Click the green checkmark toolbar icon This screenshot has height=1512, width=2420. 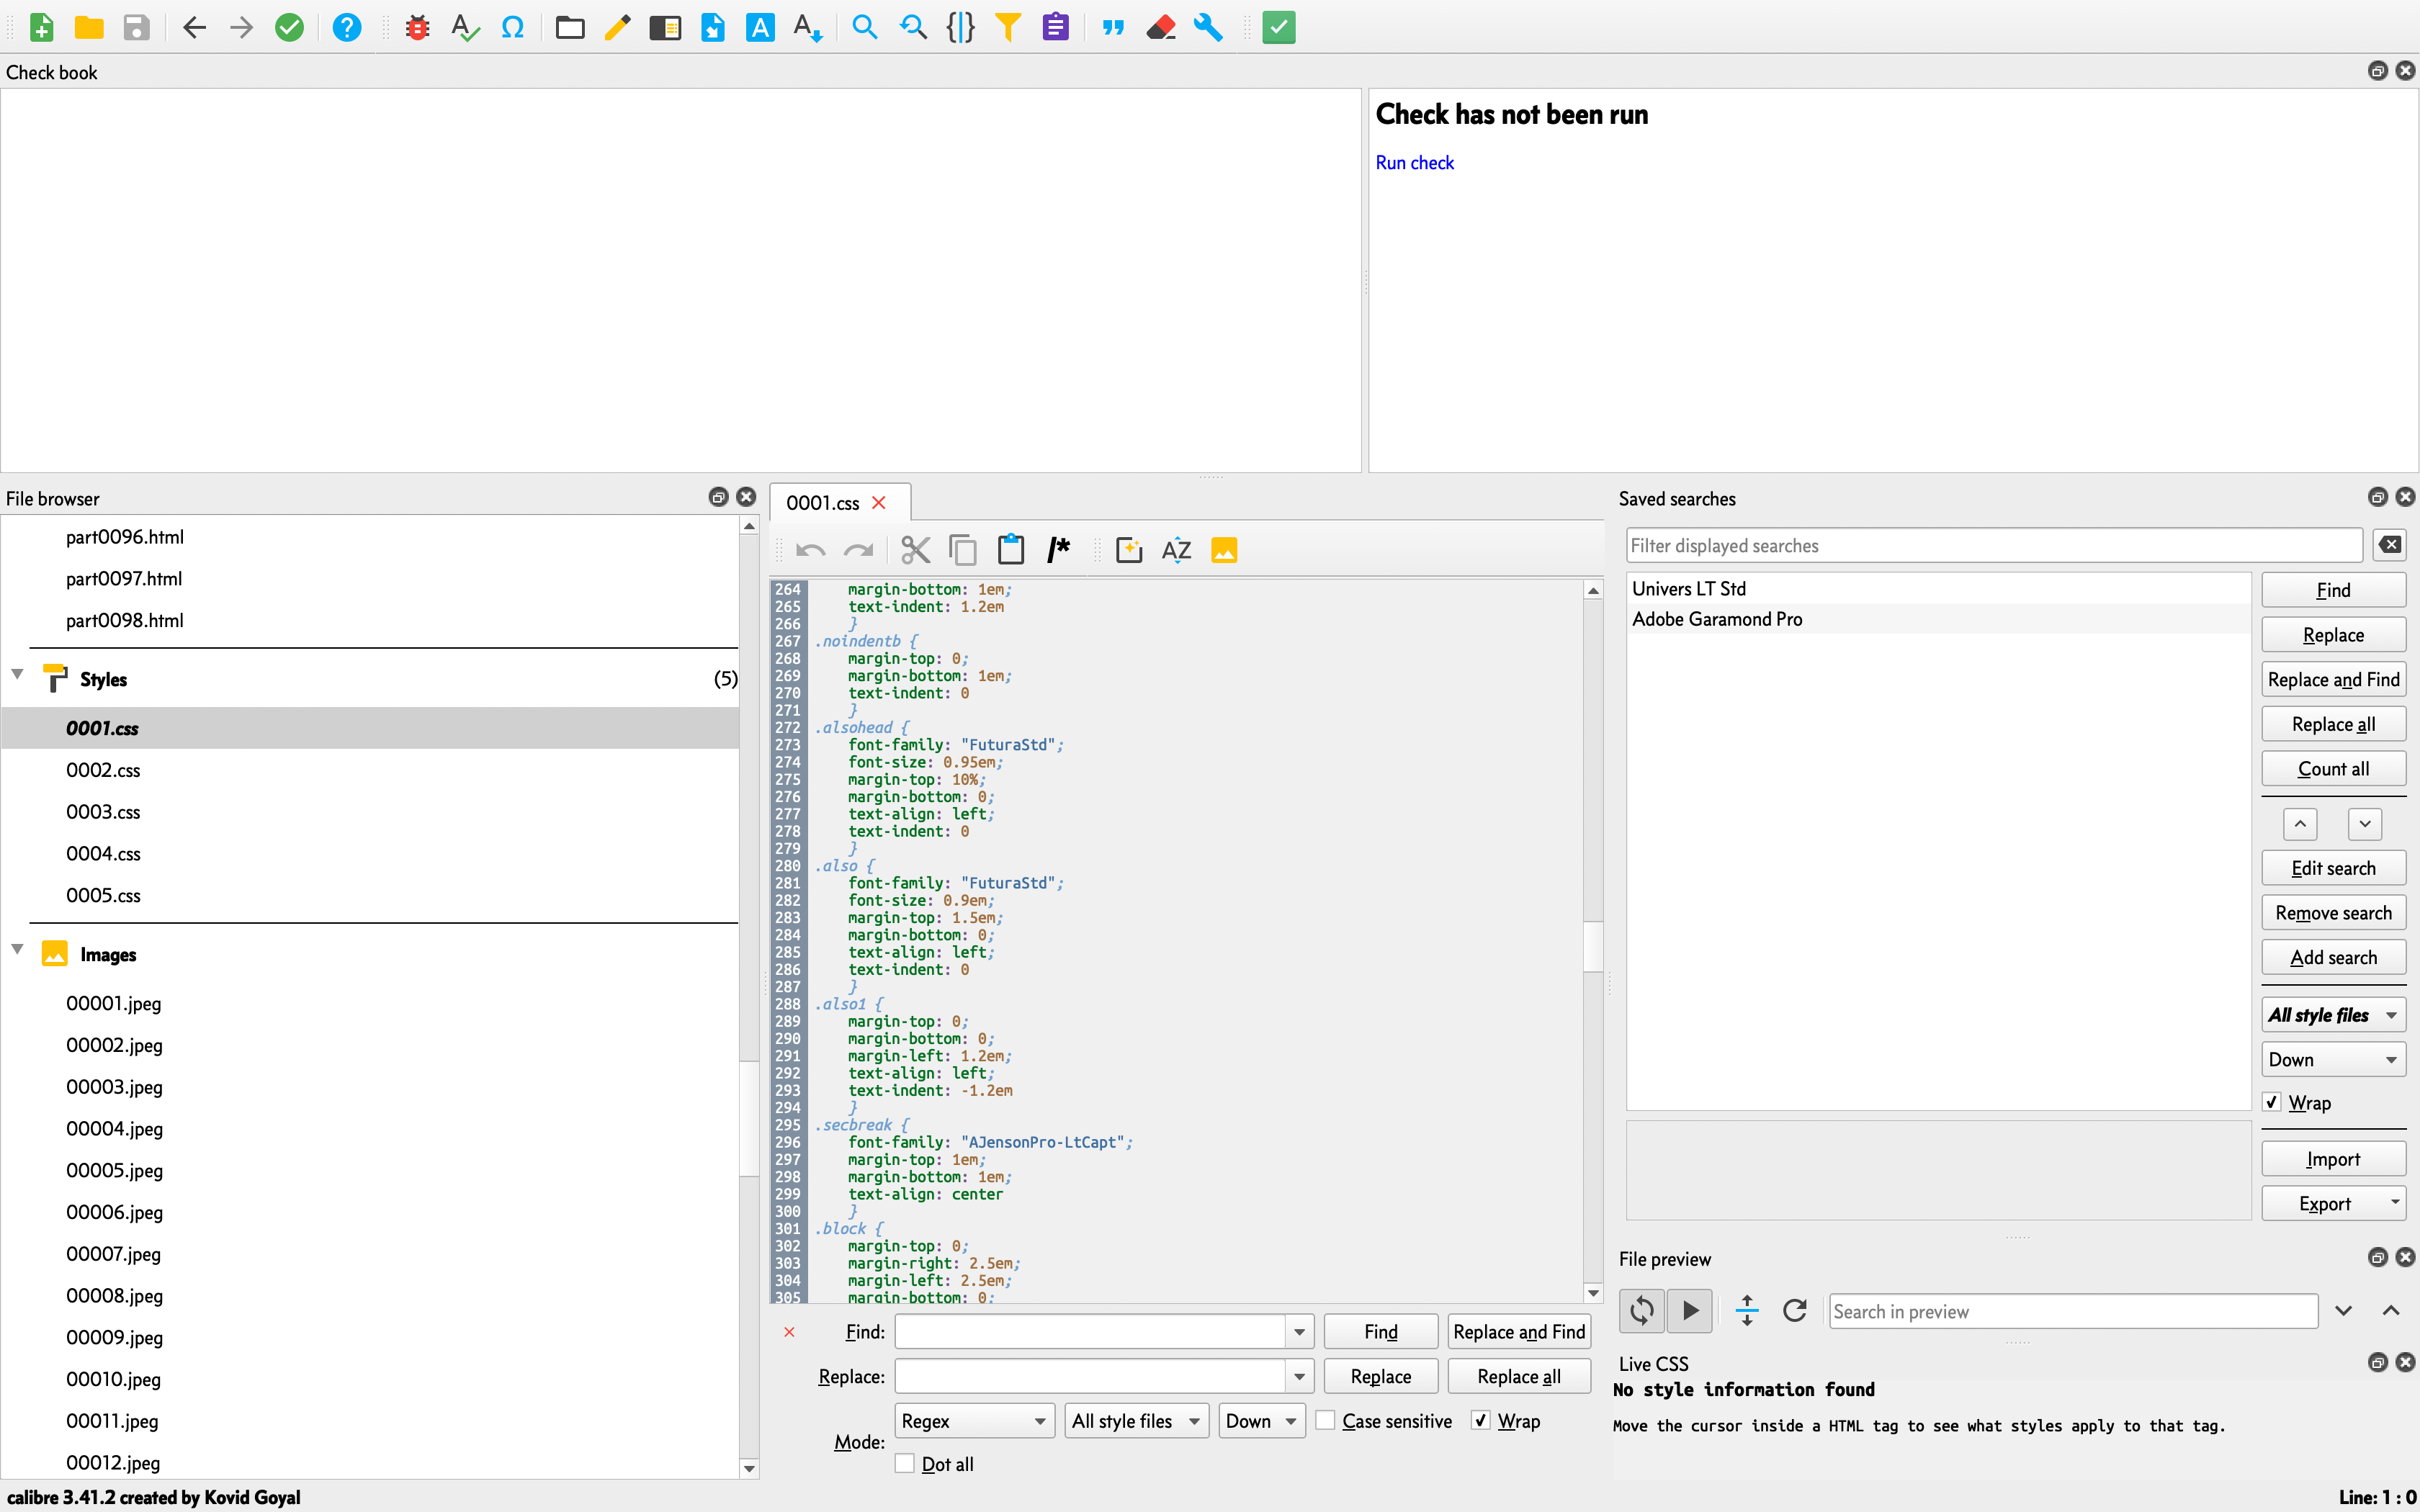[289, 27]
